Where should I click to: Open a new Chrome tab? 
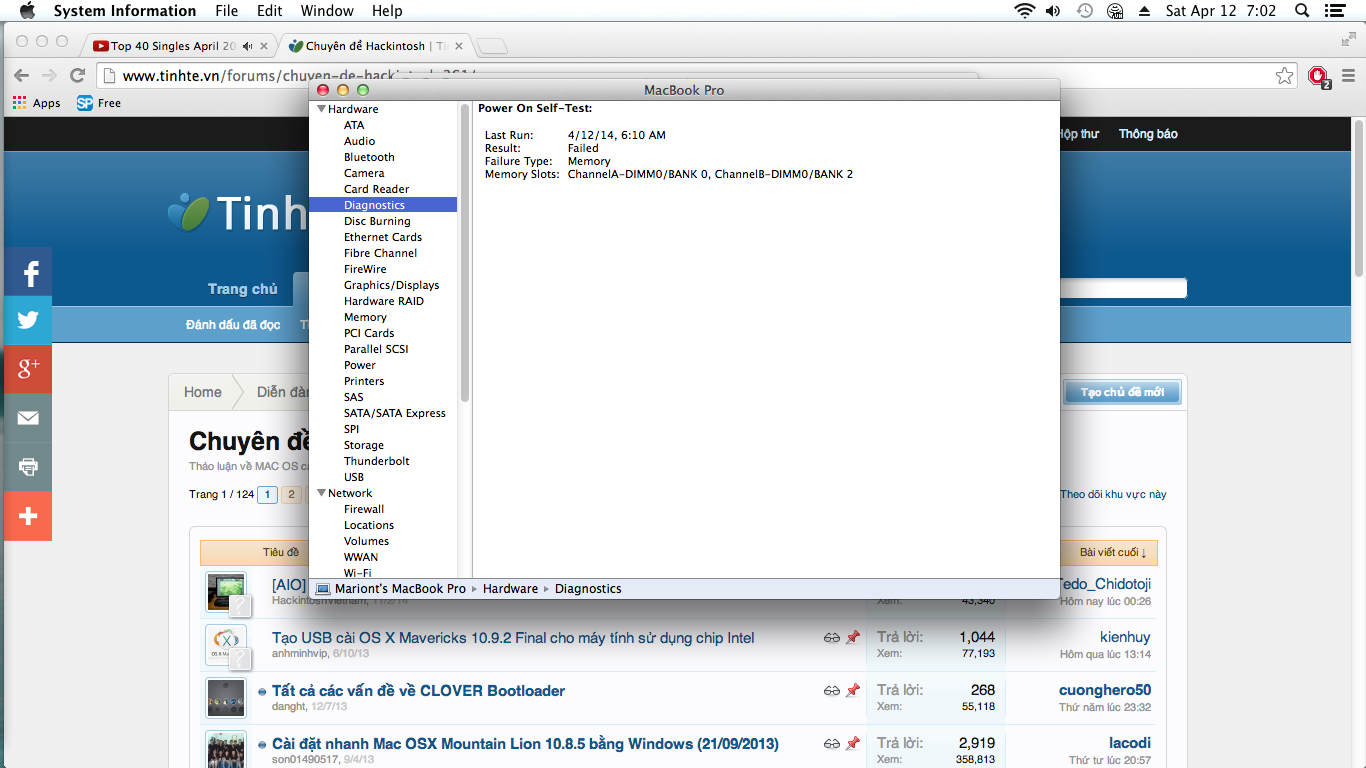click(x=491, y=46)
